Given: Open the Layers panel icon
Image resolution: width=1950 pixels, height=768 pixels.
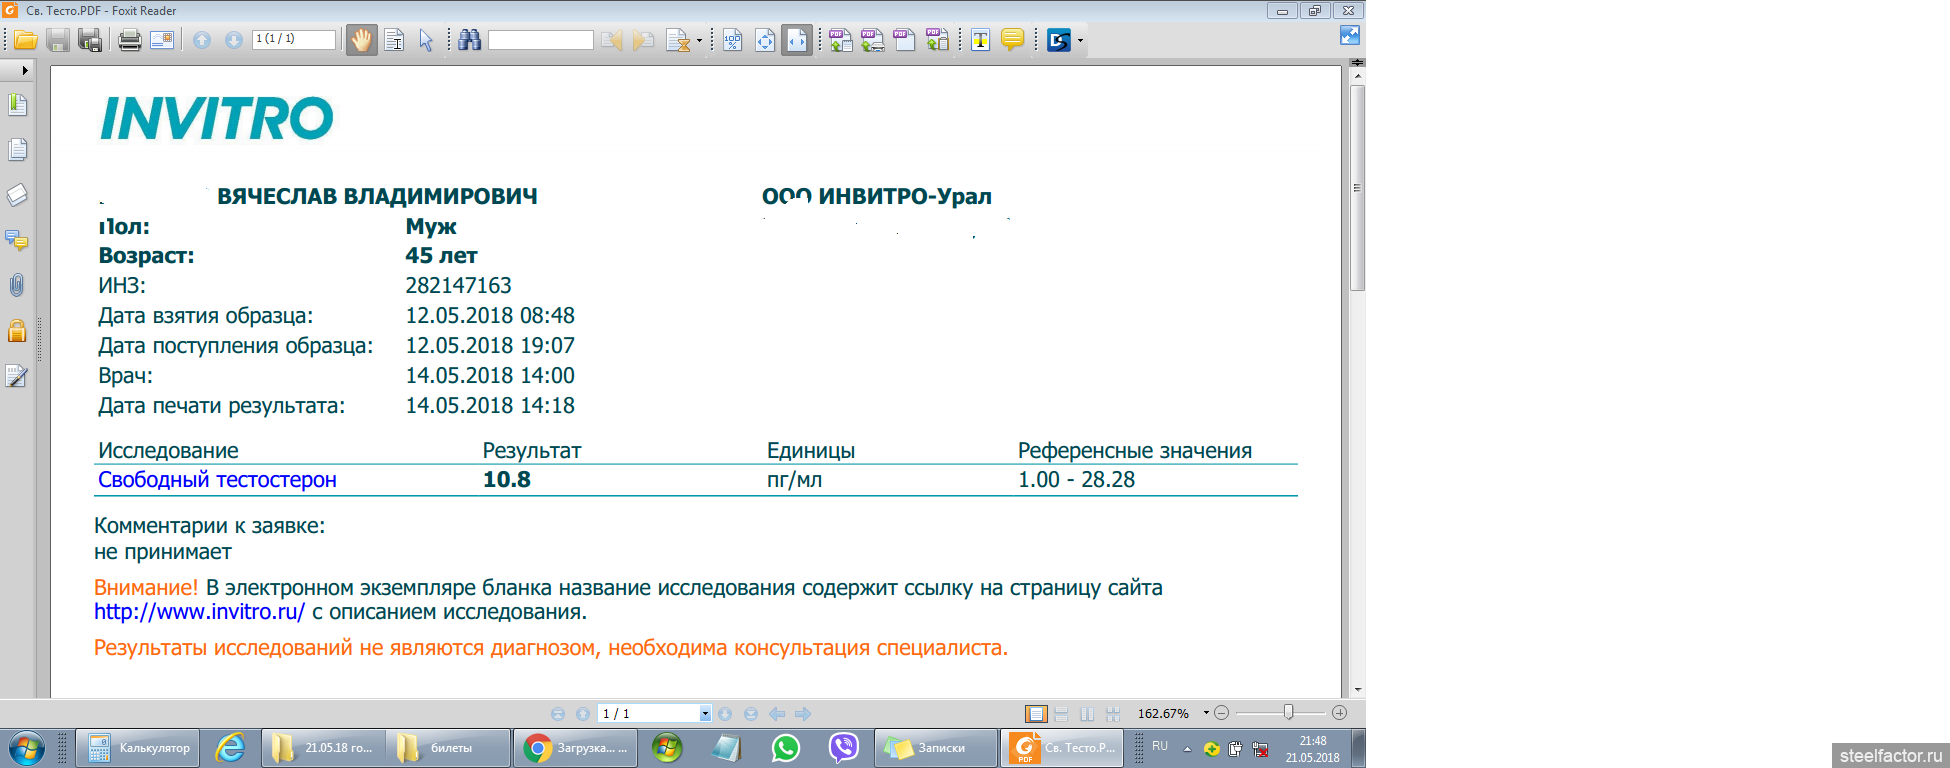Looking at the screenshot, I should coord(17,195).
